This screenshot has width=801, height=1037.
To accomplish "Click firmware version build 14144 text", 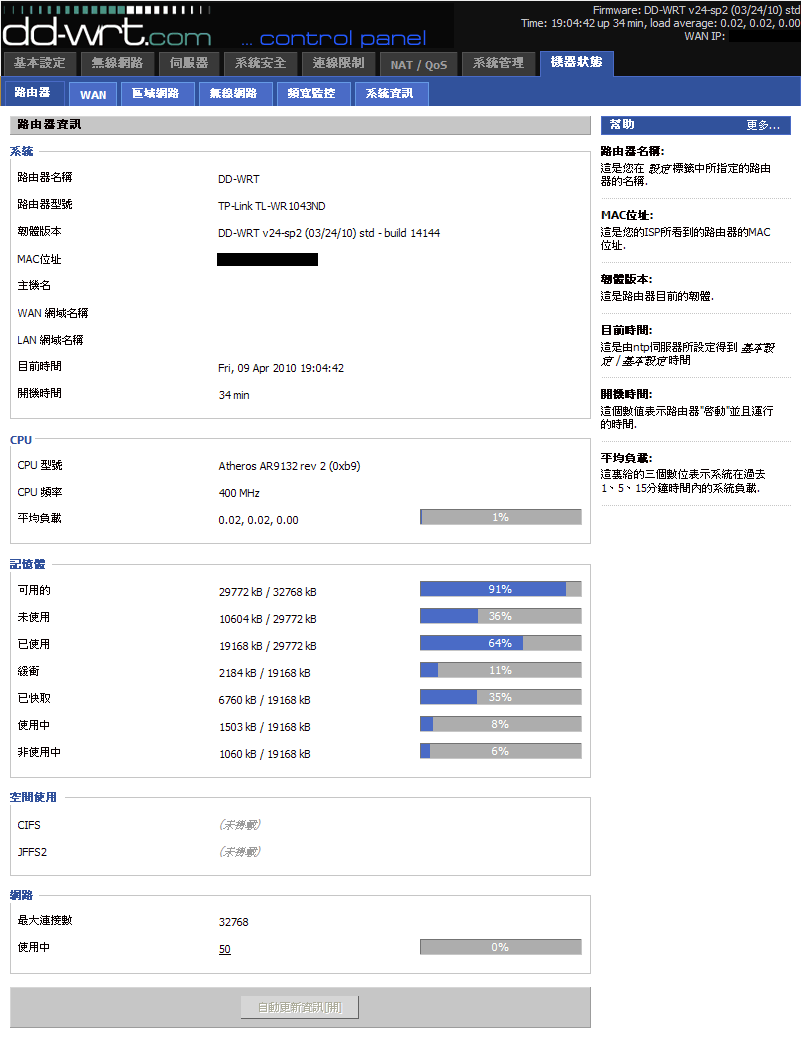I will point(329,233).
